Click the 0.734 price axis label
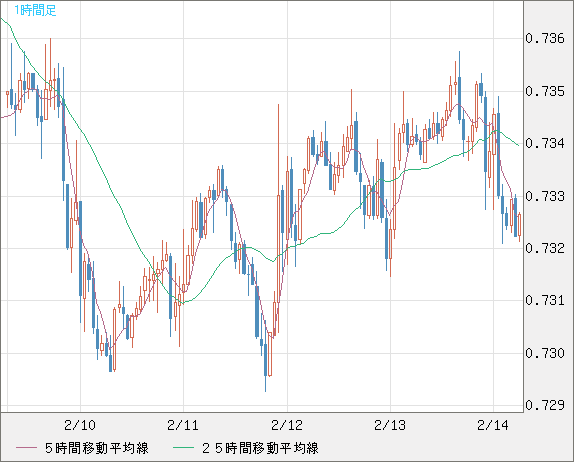The height and width of the screenshot is (462, 574). pyautogui.click(x=545, y=144)
